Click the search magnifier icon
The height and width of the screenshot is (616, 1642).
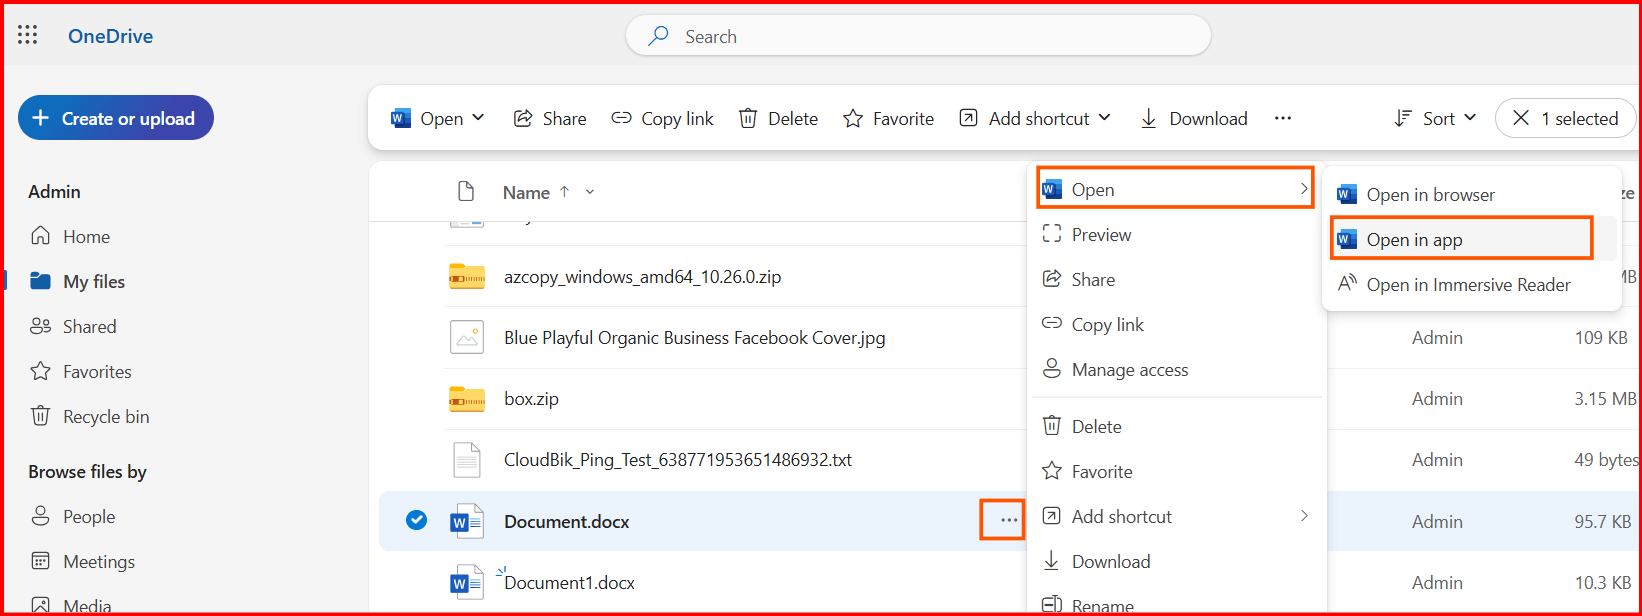point(658,36)
